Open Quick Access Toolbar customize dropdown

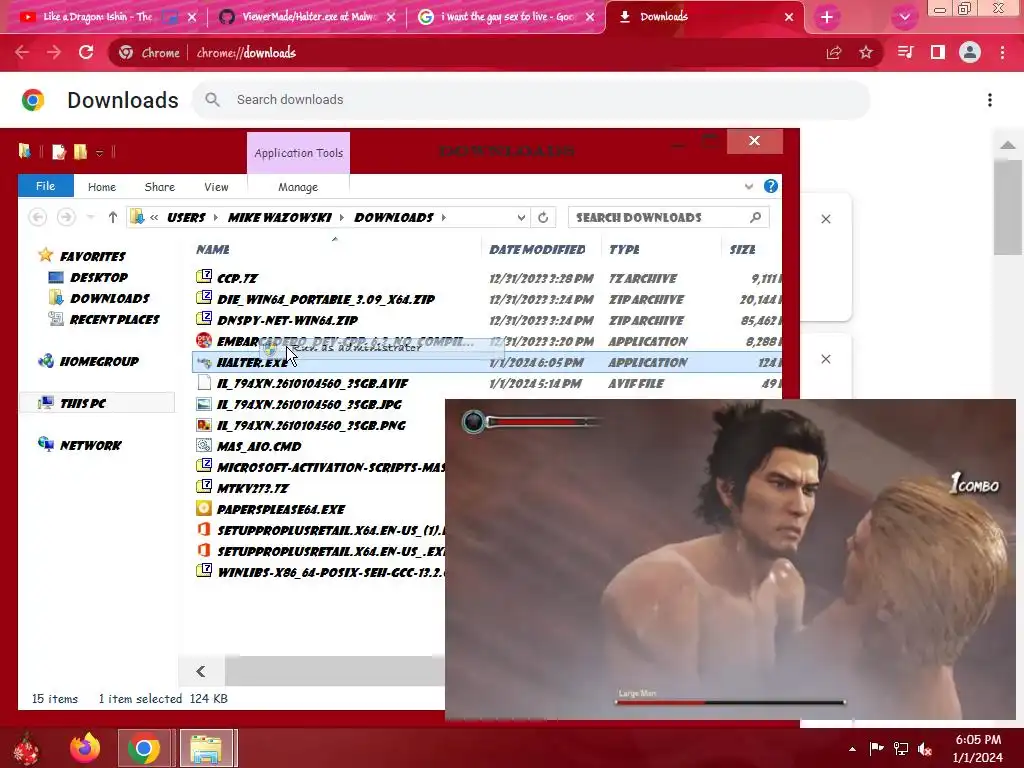coord(99,153)
